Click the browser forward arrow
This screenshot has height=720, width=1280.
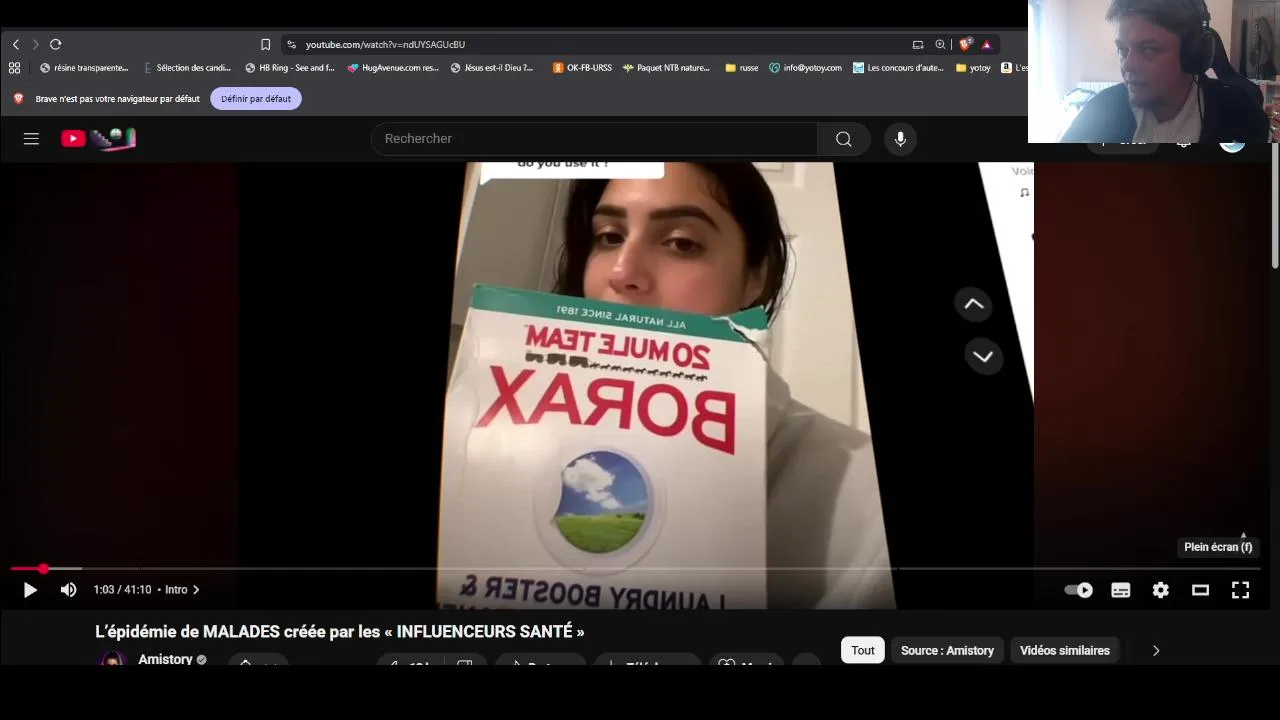pyautogui.click(x=35, y=44)
